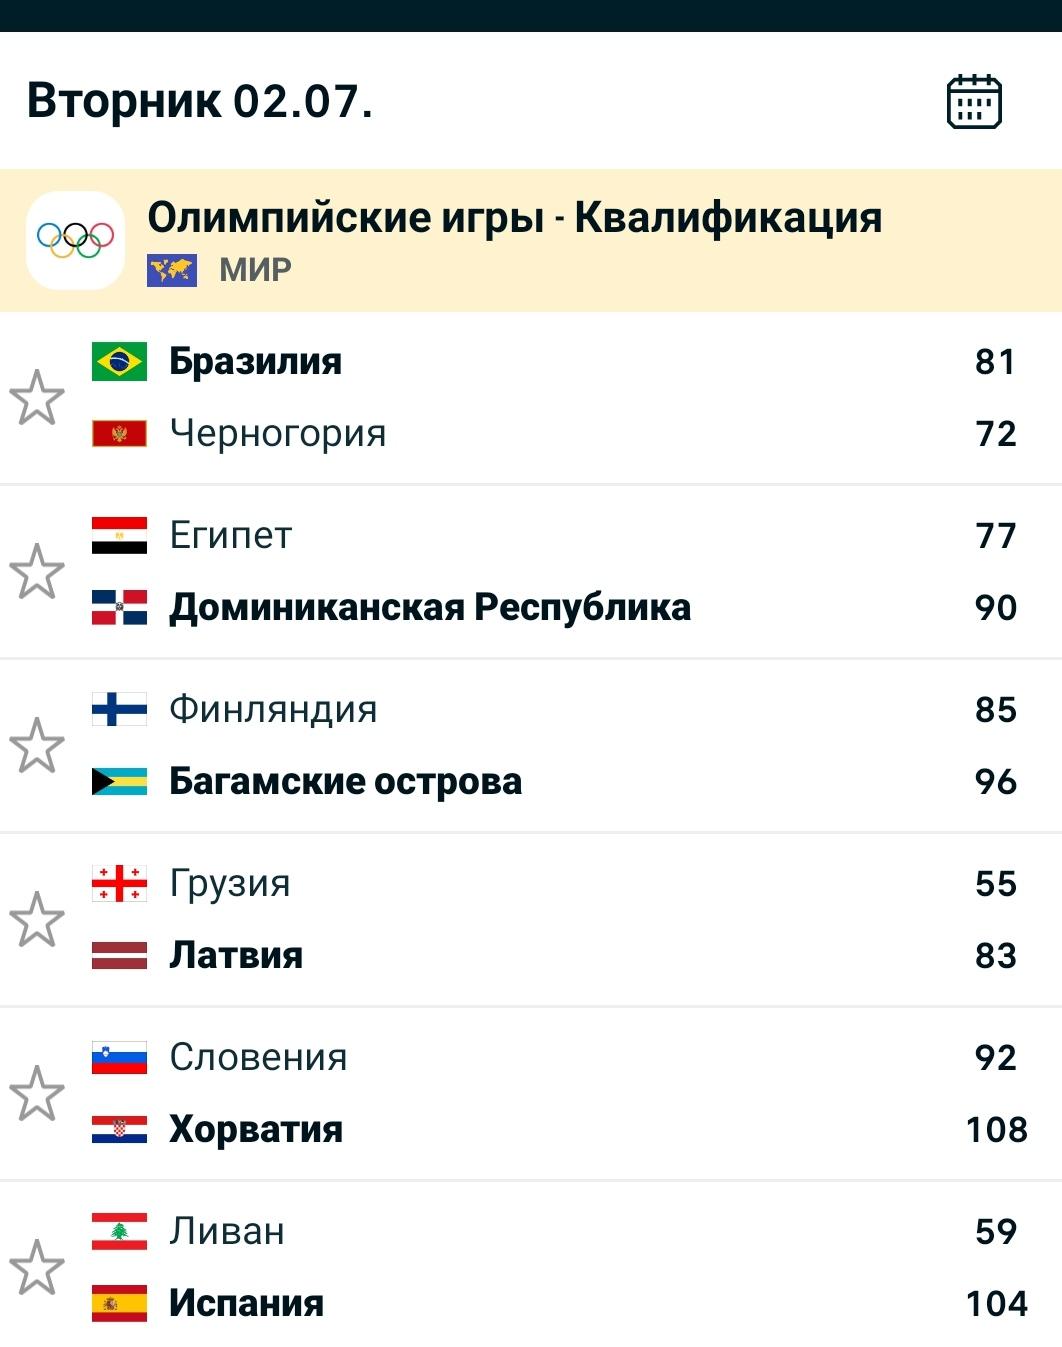Tap the Croatia flag icon
Screen dimensions: 1062x1347
coord(119,1129)
